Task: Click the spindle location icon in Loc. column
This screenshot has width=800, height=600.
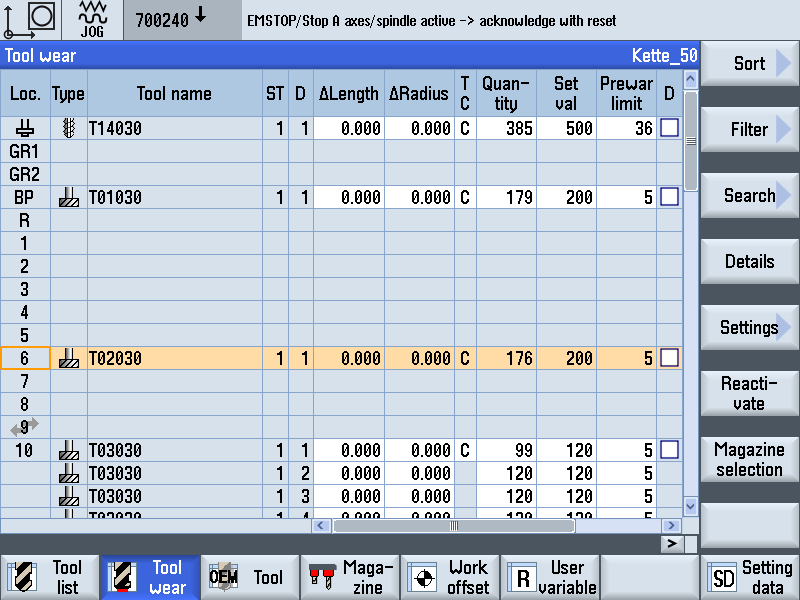Action: (25, 128)
